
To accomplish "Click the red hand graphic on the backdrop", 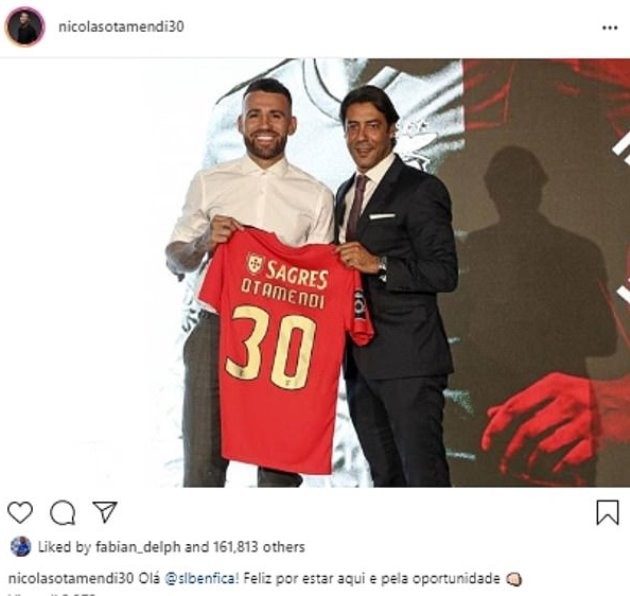I will (x=538, y=426).
